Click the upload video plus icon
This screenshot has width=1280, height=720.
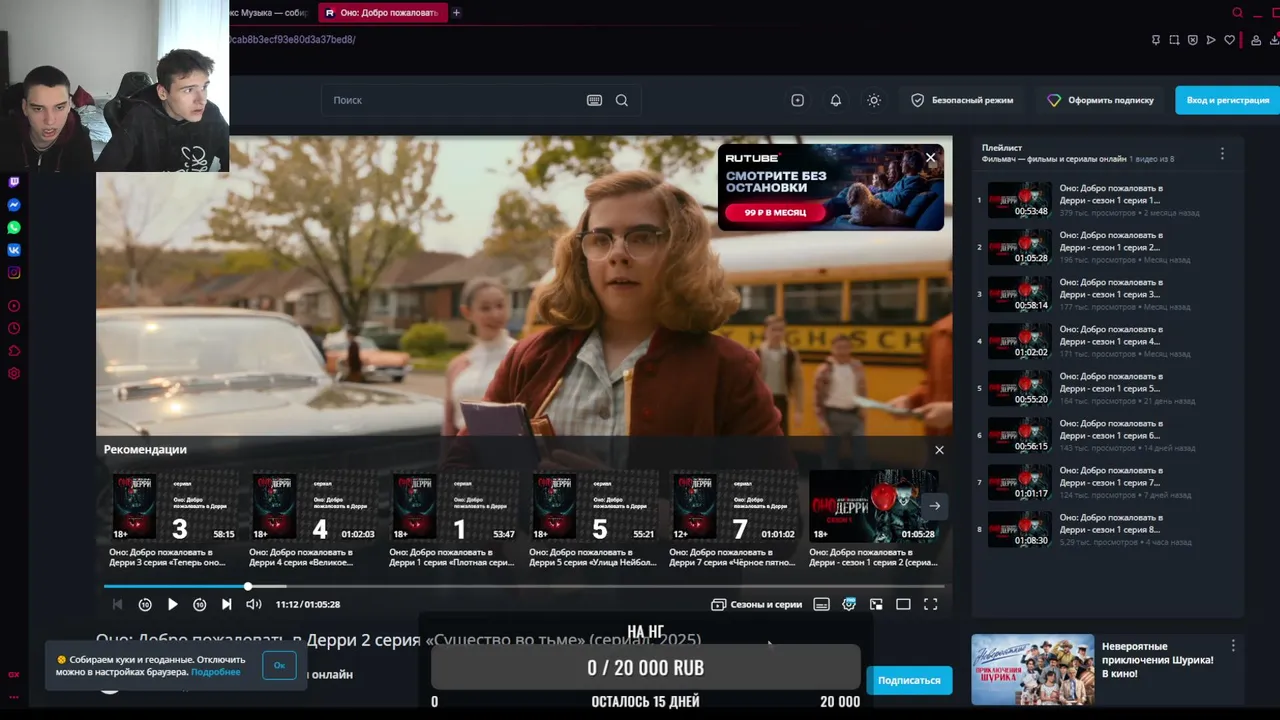tap(797, 100)
